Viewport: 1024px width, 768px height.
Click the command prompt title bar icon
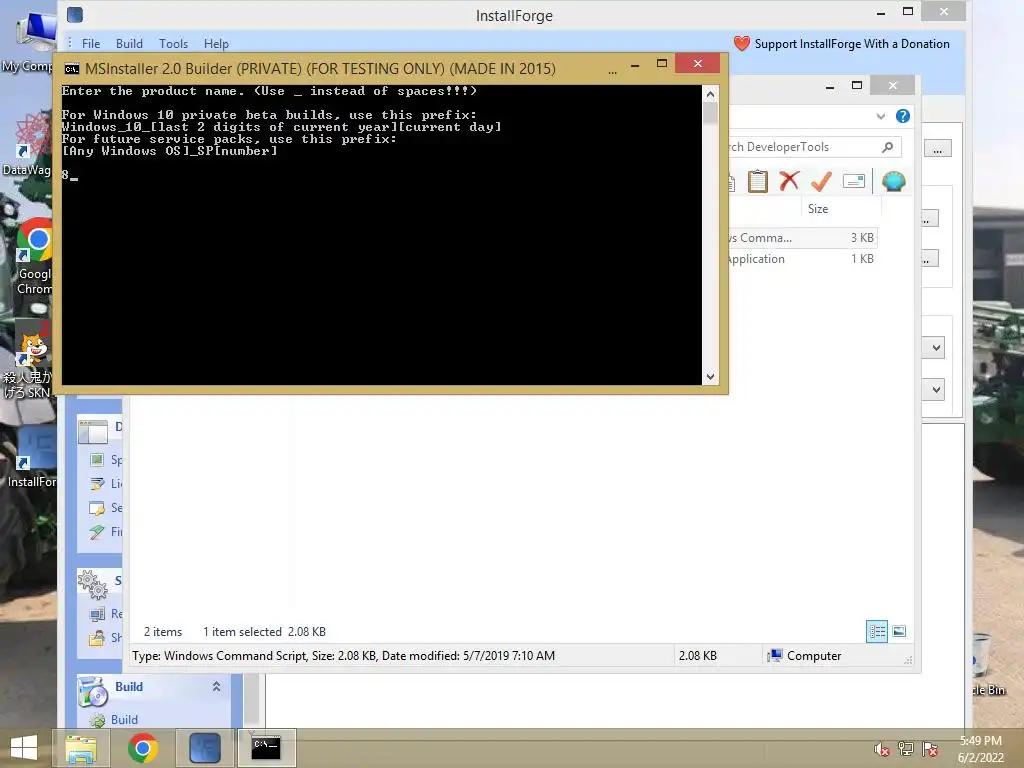[x=72, y=69]
